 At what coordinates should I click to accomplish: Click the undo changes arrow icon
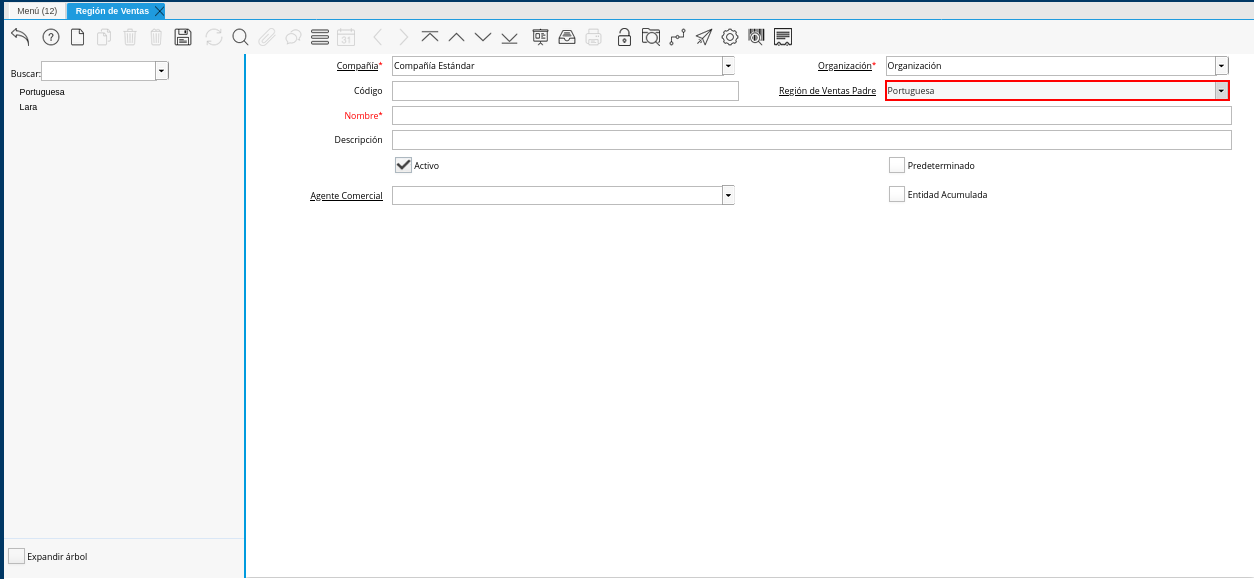[x=20, y=37]
